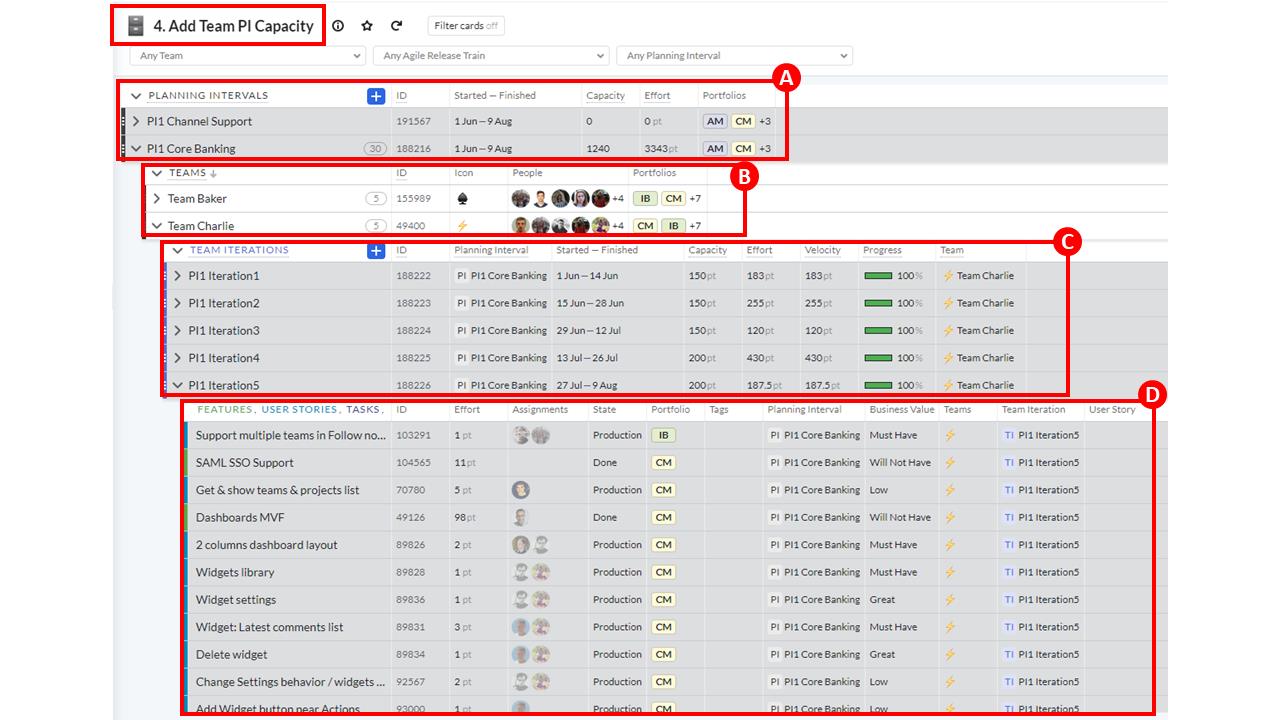Collapse the Team Charlie row
This screenshot has height=720, width=1280.
pos(157,225)
